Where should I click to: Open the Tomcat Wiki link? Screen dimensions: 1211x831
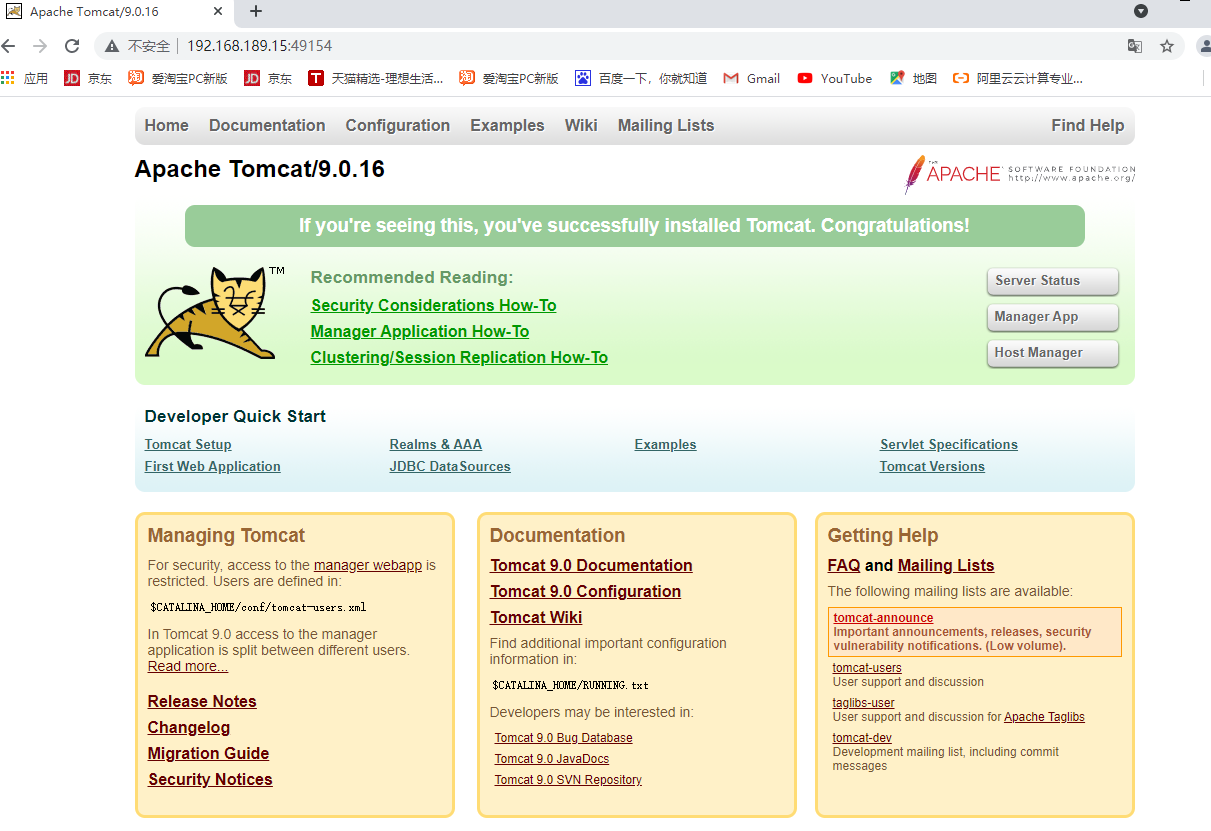[x=536, y=617]
